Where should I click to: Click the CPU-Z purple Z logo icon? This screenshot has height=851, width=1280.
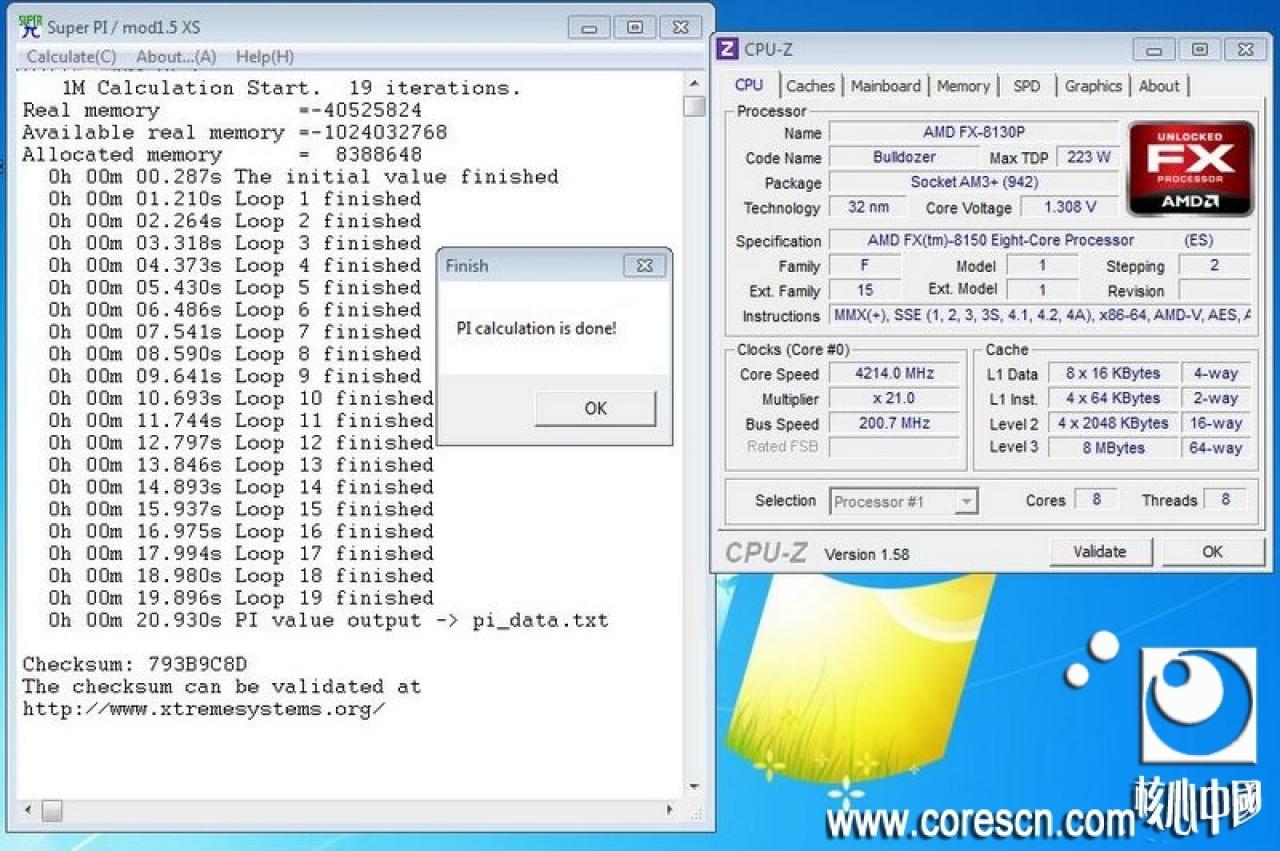pos(728,49)
